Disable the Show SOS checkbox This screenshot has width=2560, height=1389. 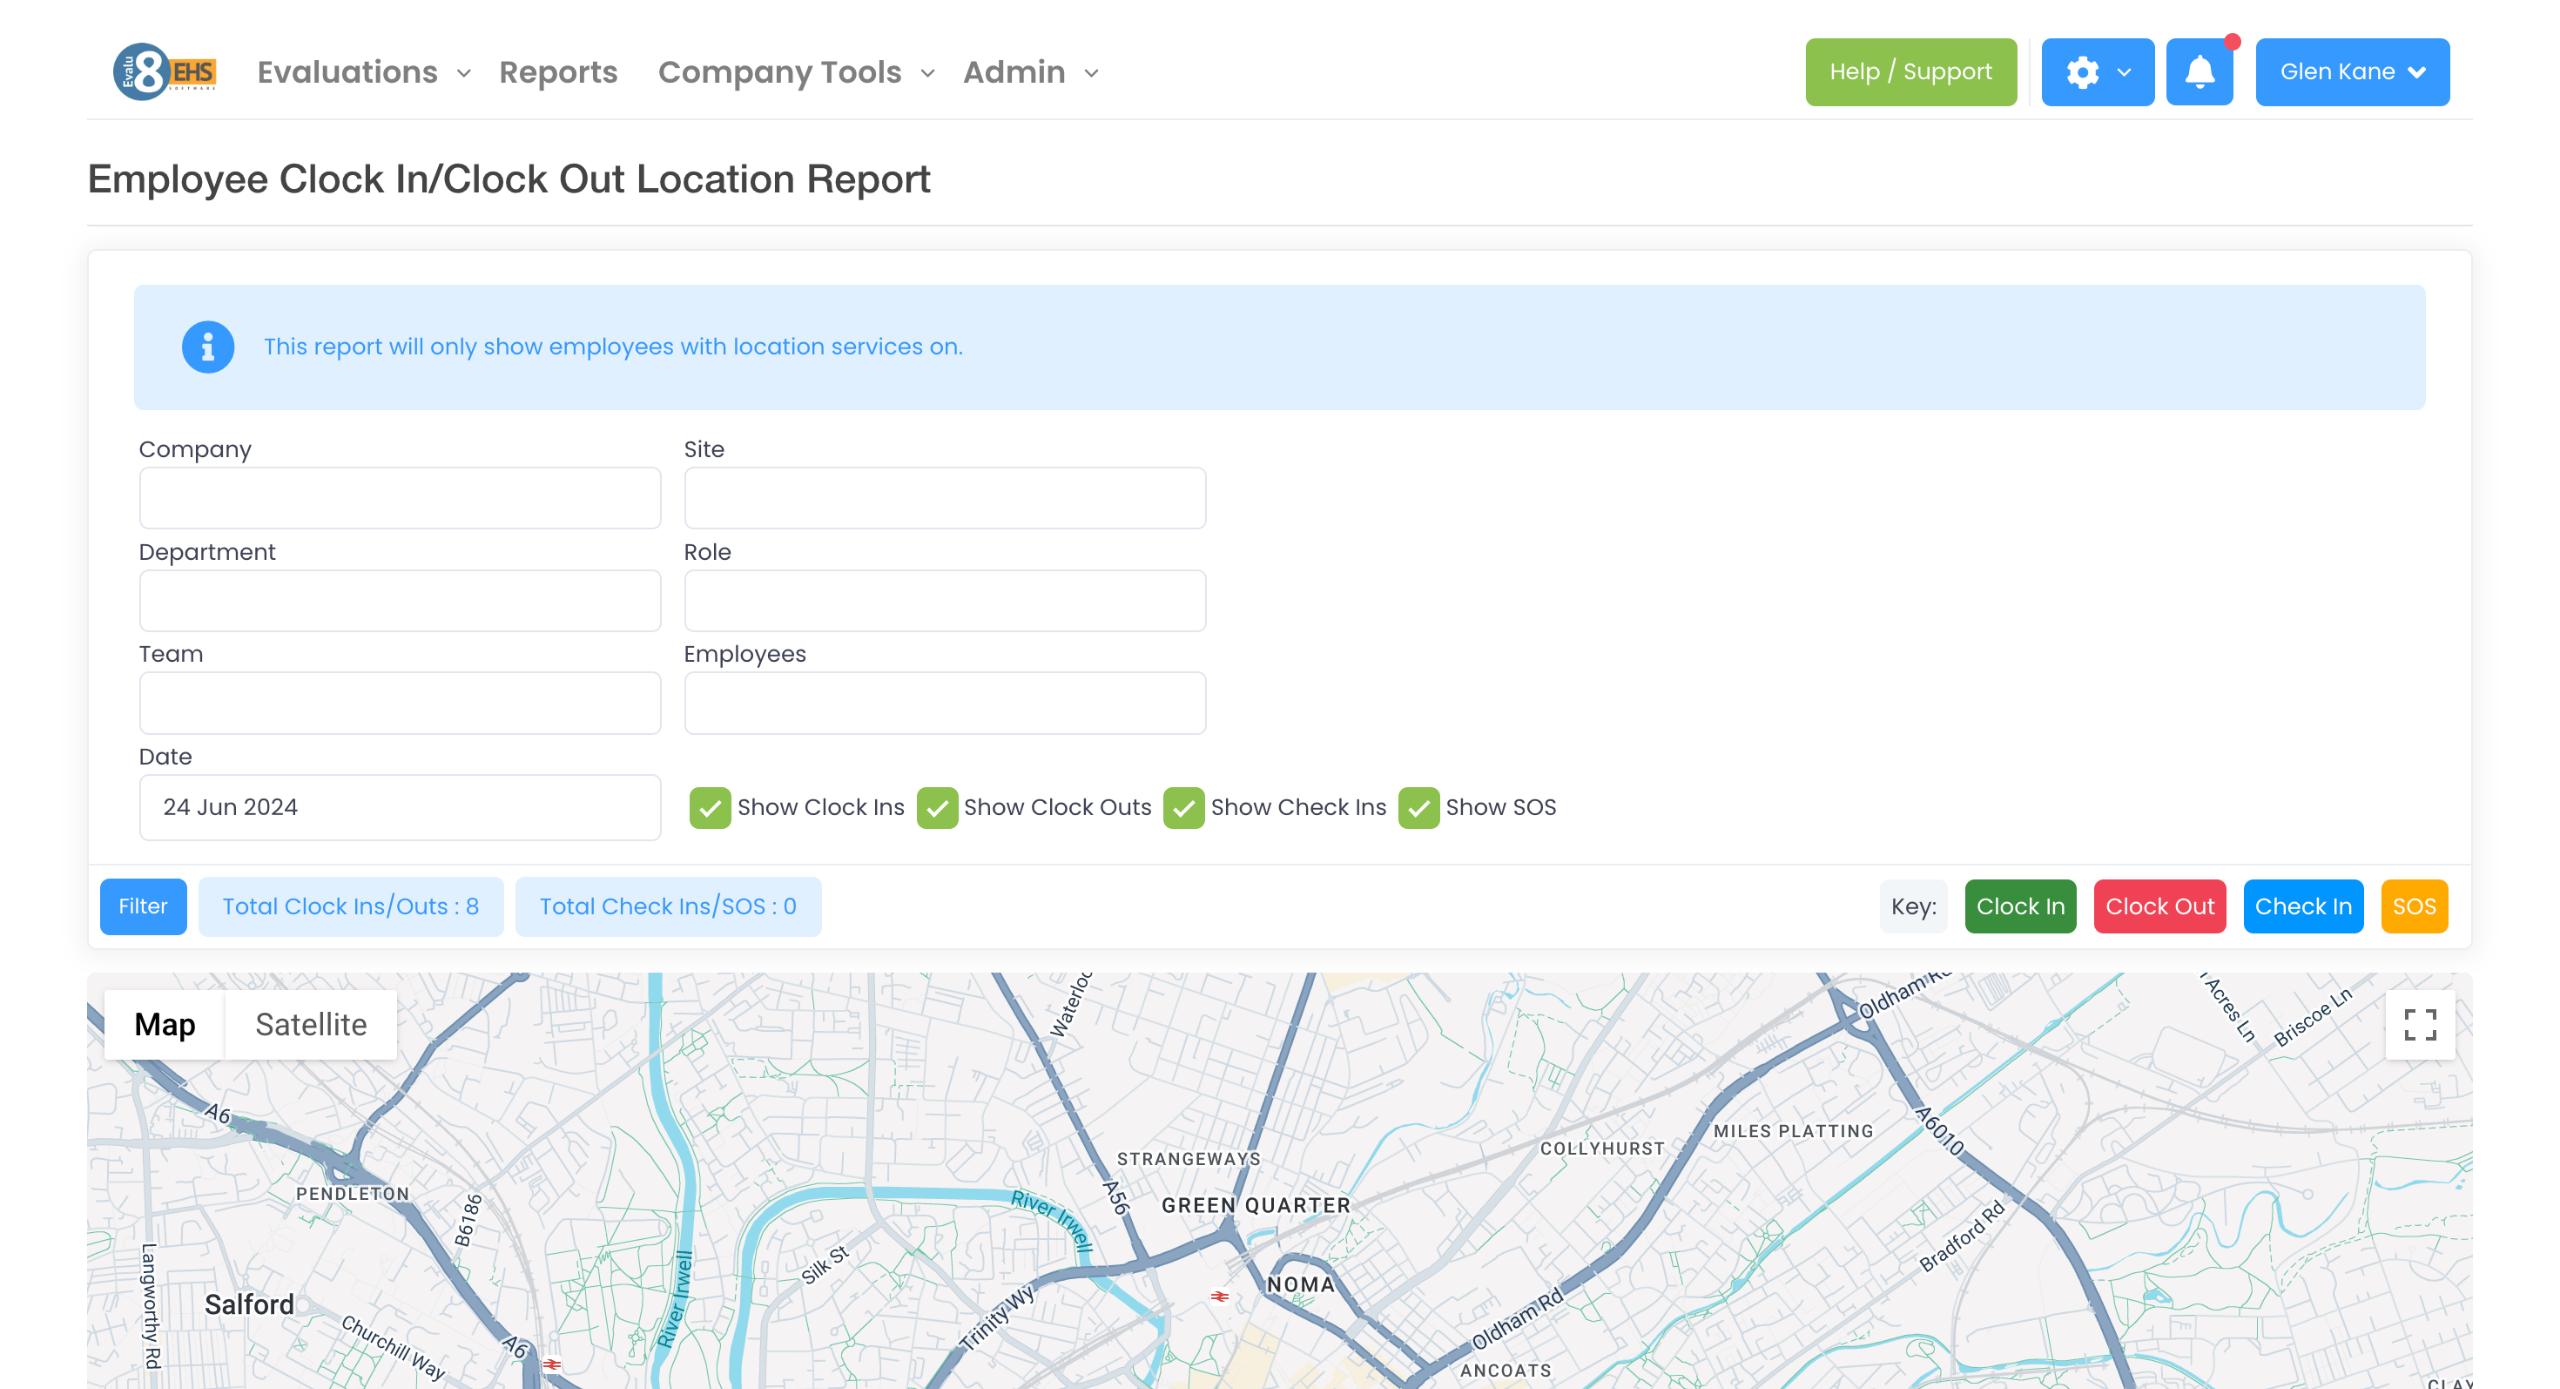pos(1418,808)
